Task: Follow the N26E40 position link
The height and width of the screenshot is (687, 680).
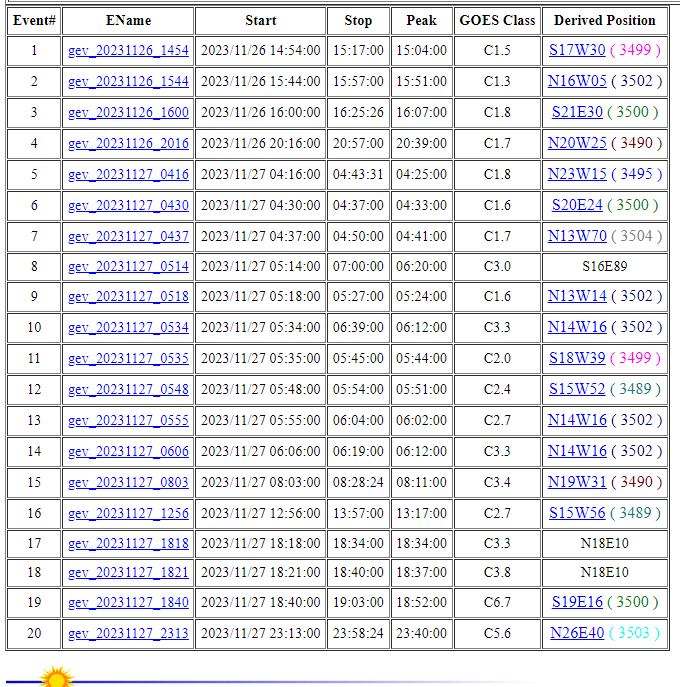Action: tap(577, 633)
